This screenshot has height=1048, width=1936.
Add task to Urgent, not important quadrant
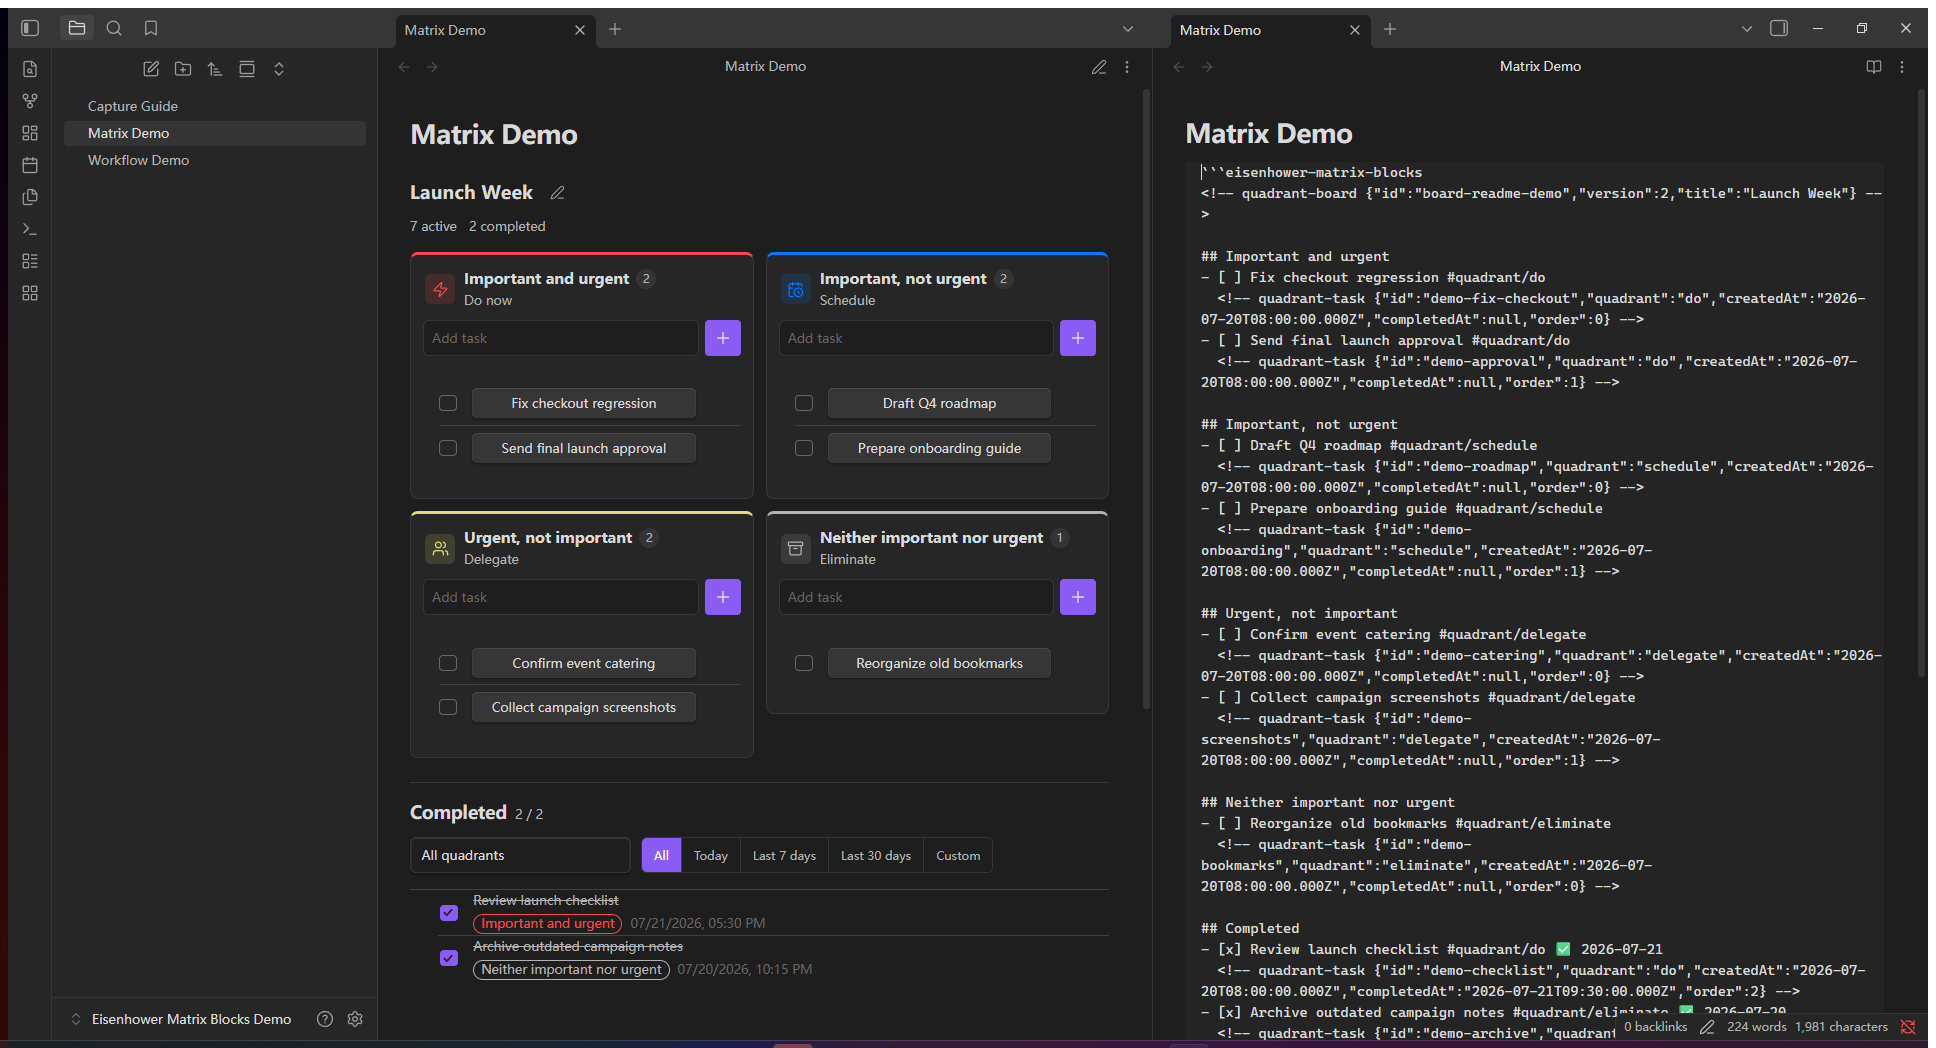point(723,597)
